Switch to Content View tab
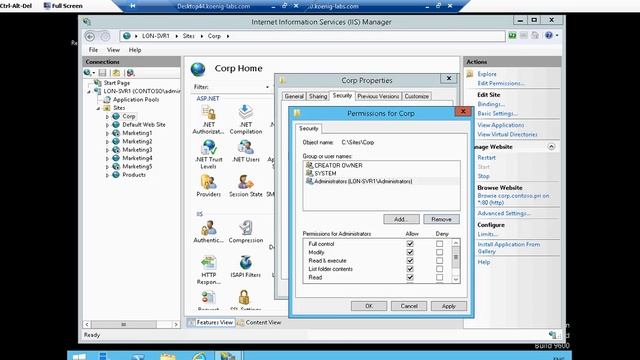 click(259, 322)
